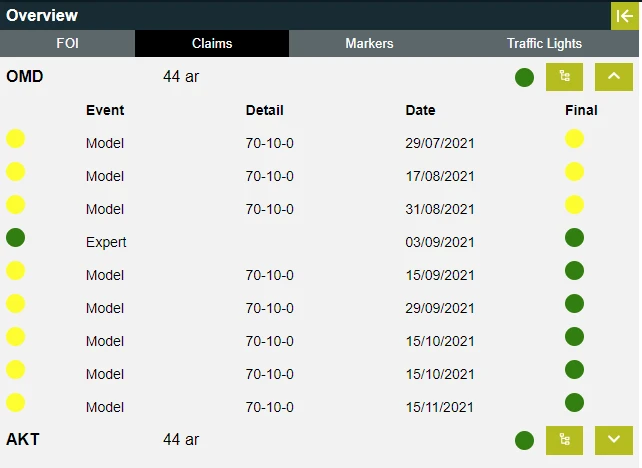Click the Final green indicator for 15/11/2021
Screen dimensions: 642x468
574,403
